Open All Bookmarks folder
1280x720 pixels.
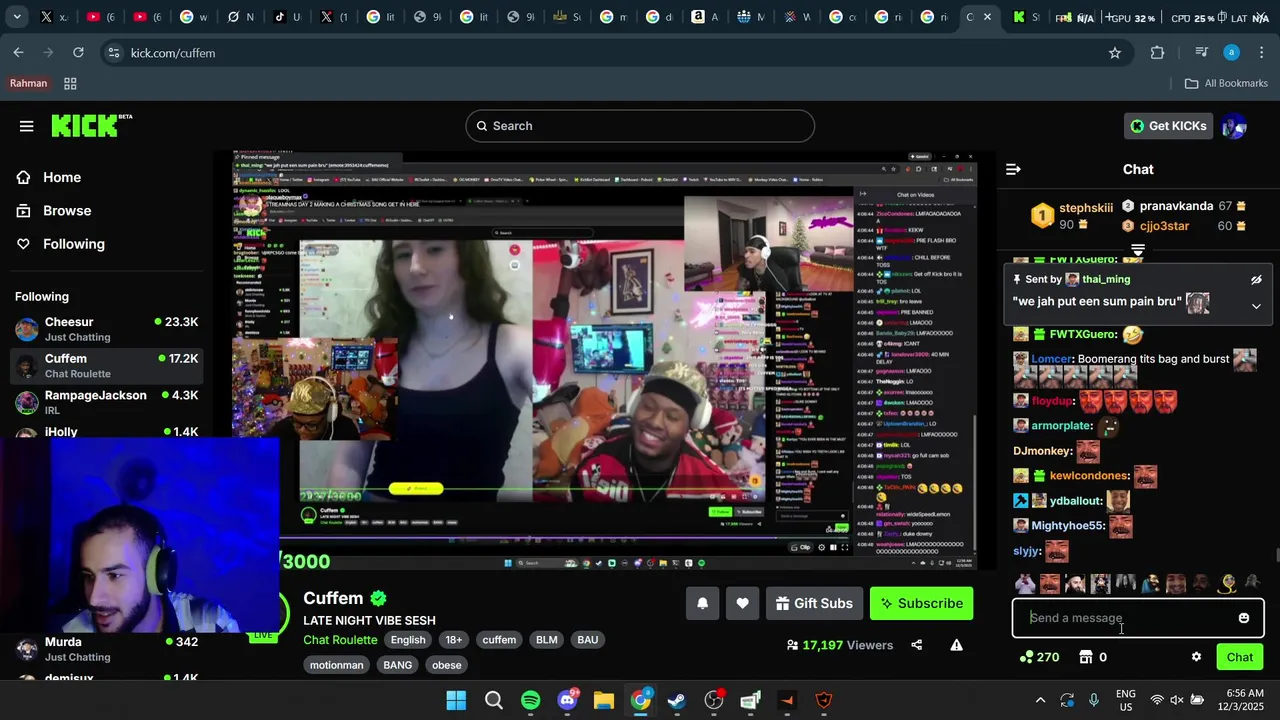1226,84
